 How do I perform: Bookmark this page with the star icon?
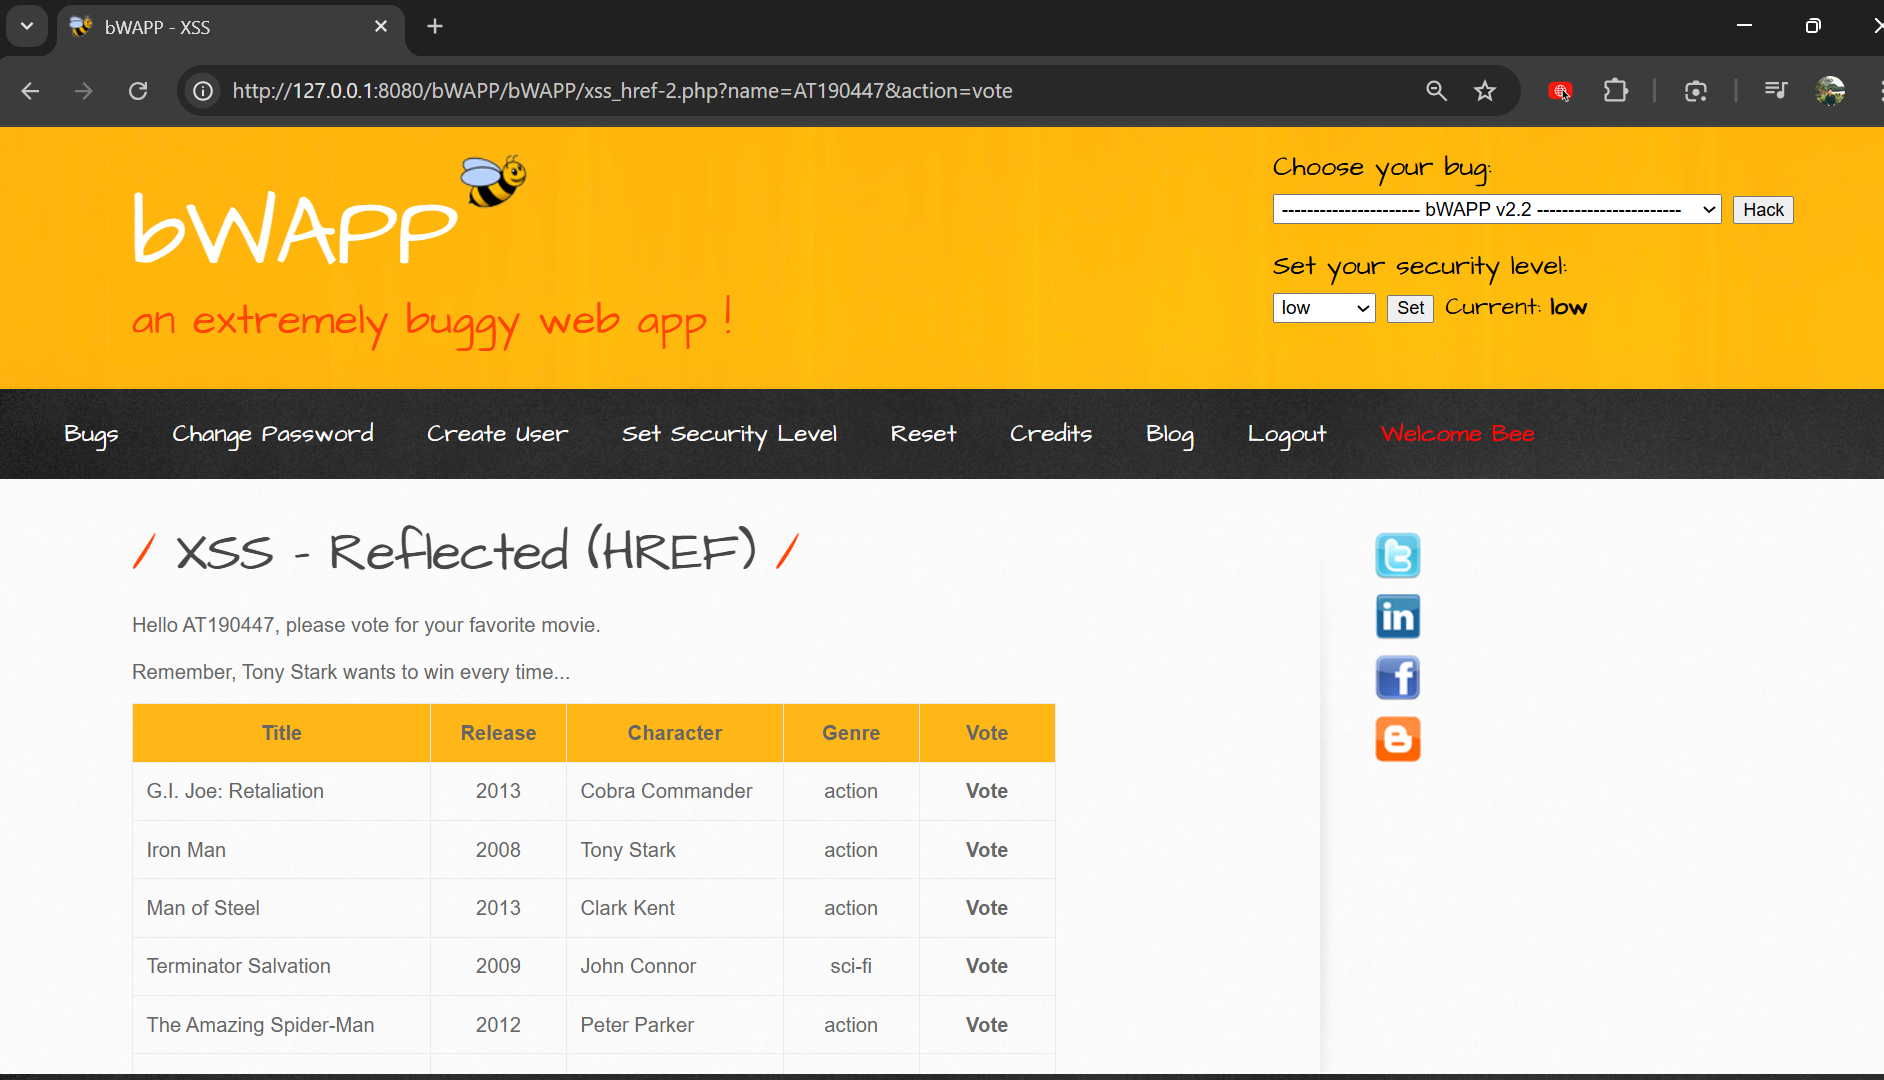pyautogui.click(x=1485, y=91)
